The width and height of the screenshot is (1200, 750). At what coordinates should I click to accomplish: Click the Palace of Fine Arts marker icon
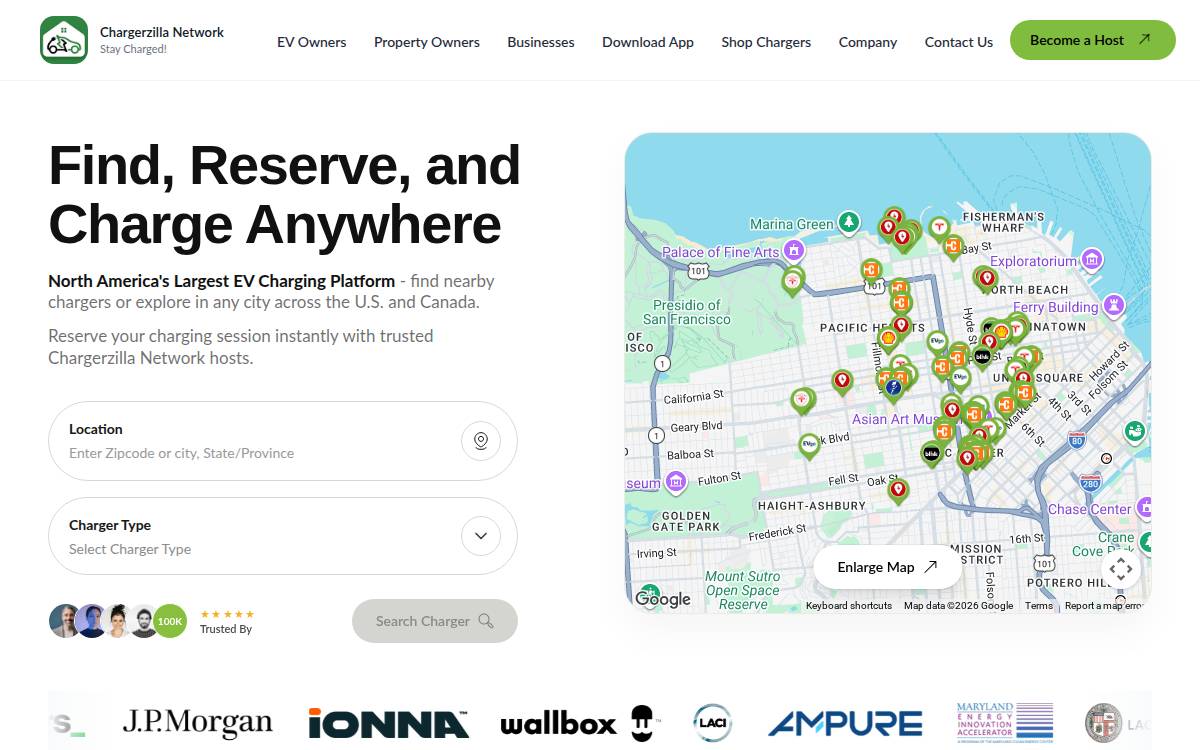tap(794, 250)
